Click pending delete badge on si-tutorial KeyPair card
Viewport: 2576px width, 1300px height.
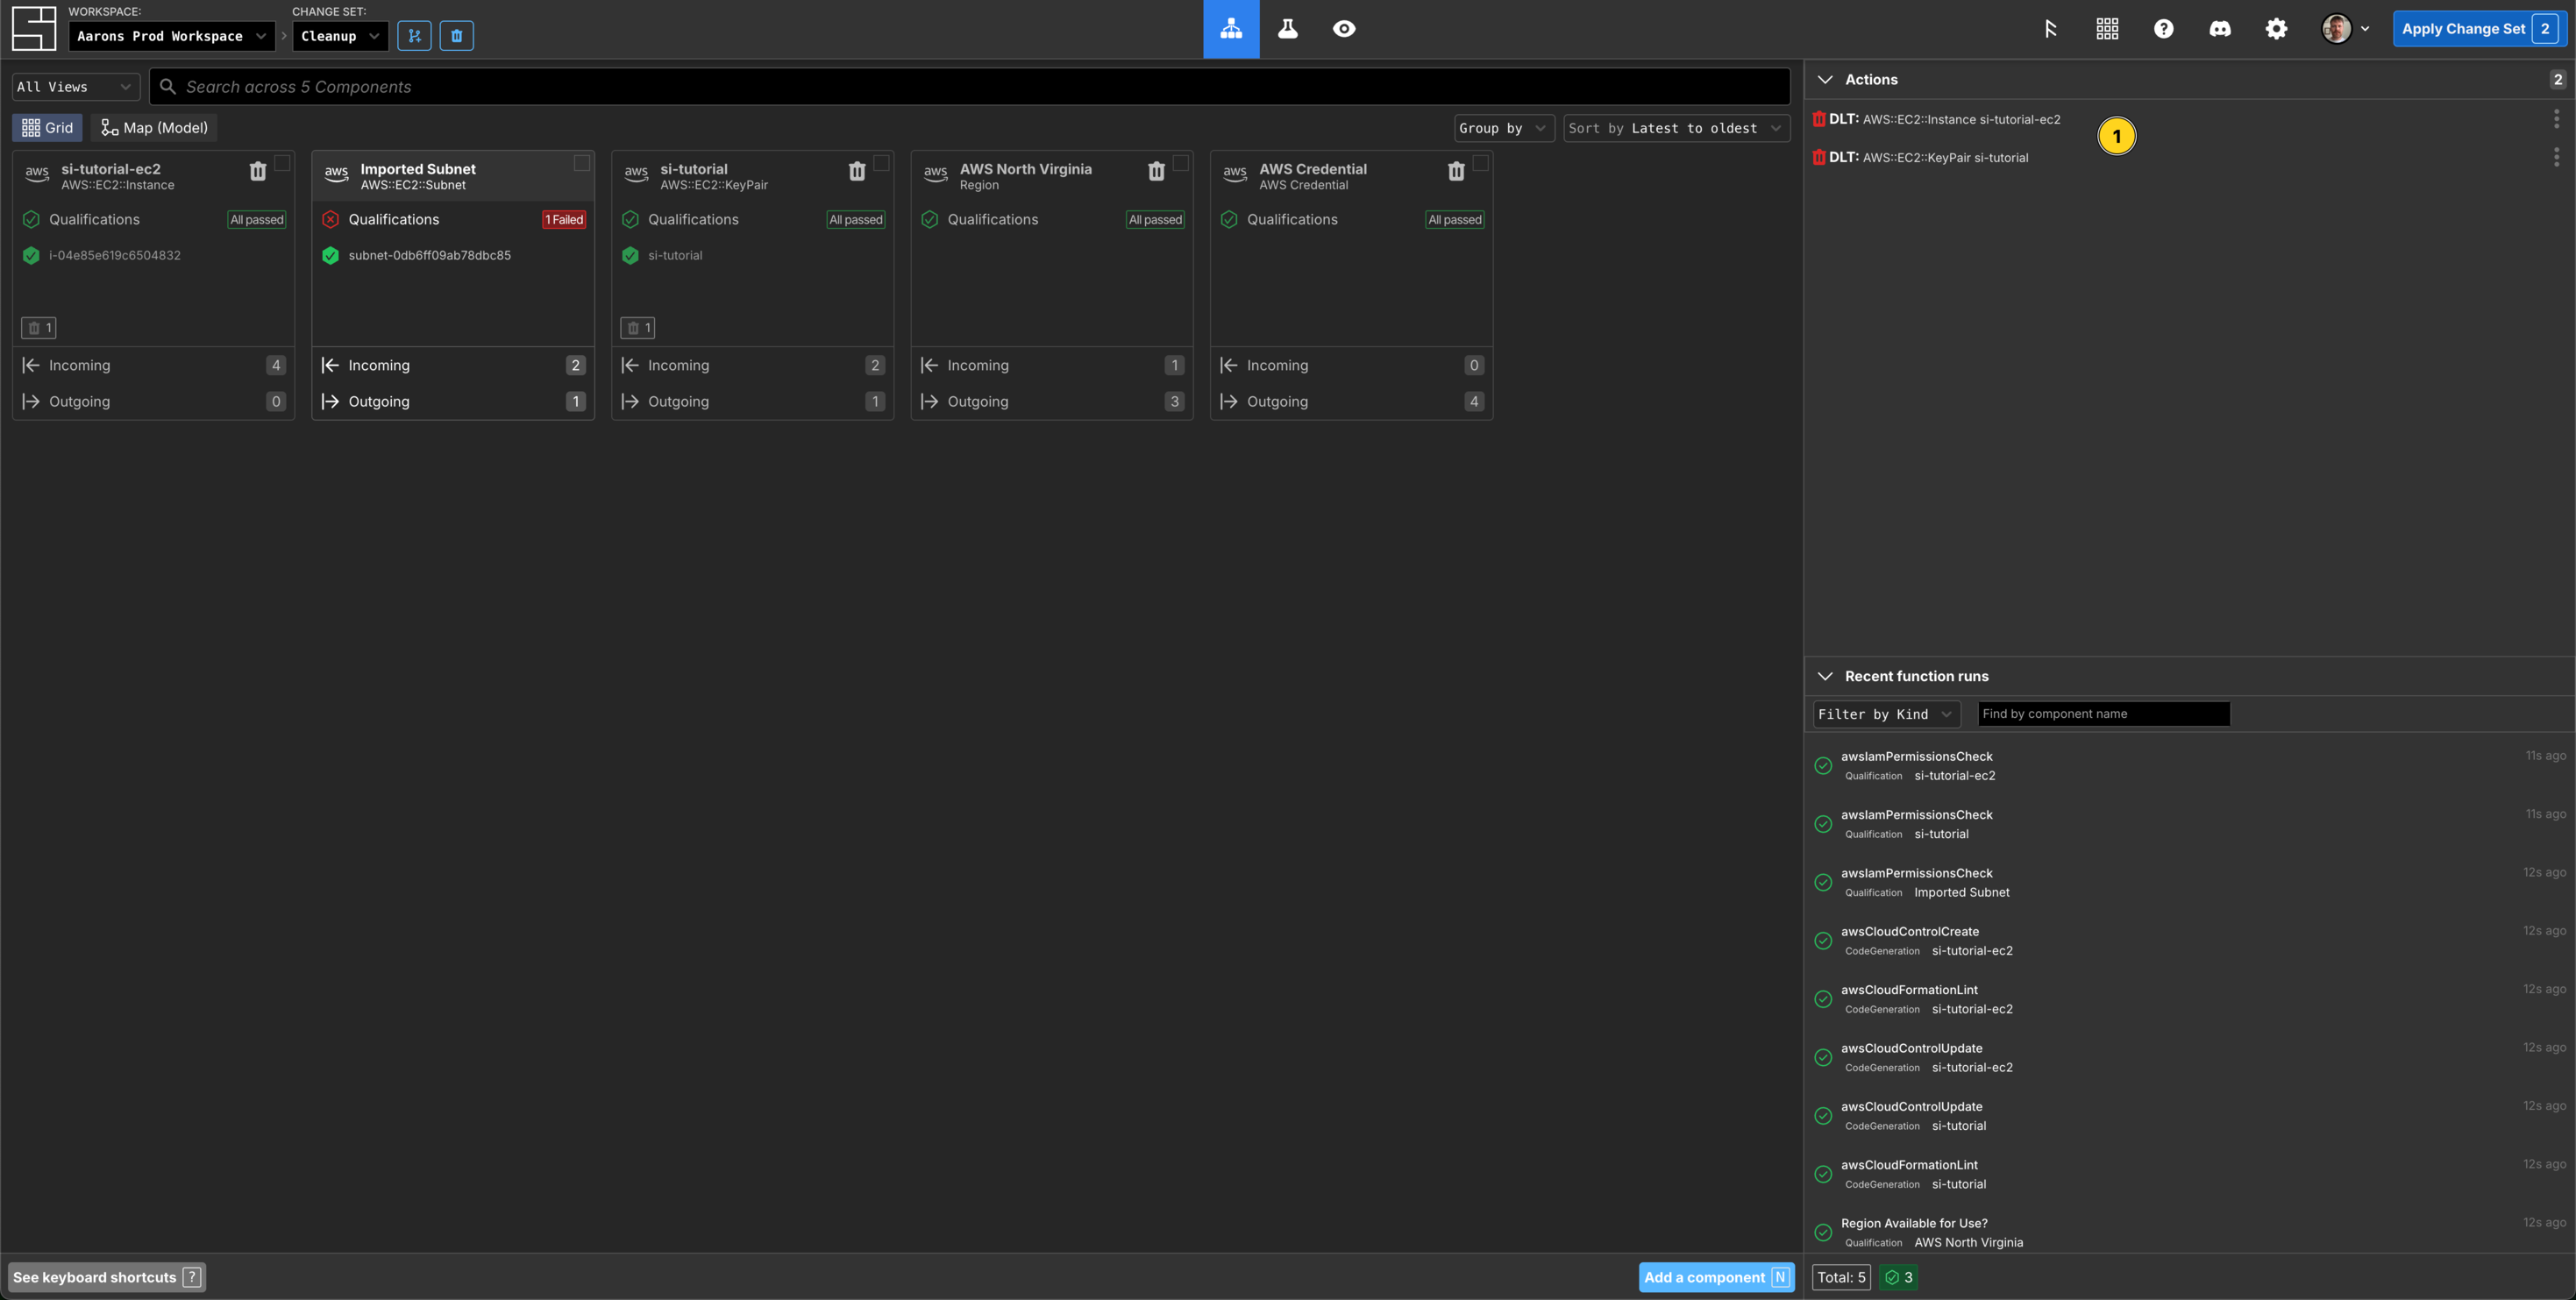(638, 328)
